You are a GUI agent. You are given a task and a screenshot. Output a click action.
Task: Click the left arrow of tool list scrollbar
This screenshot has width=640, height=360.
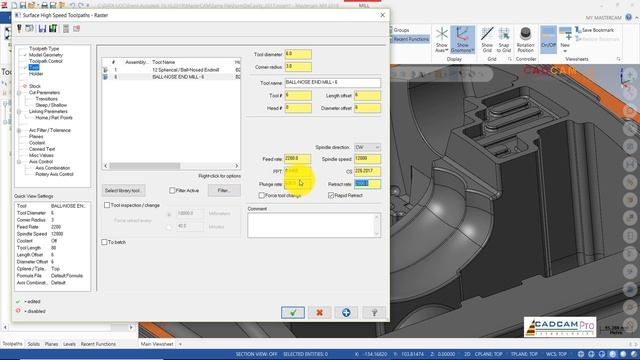(x=105, y=166)
